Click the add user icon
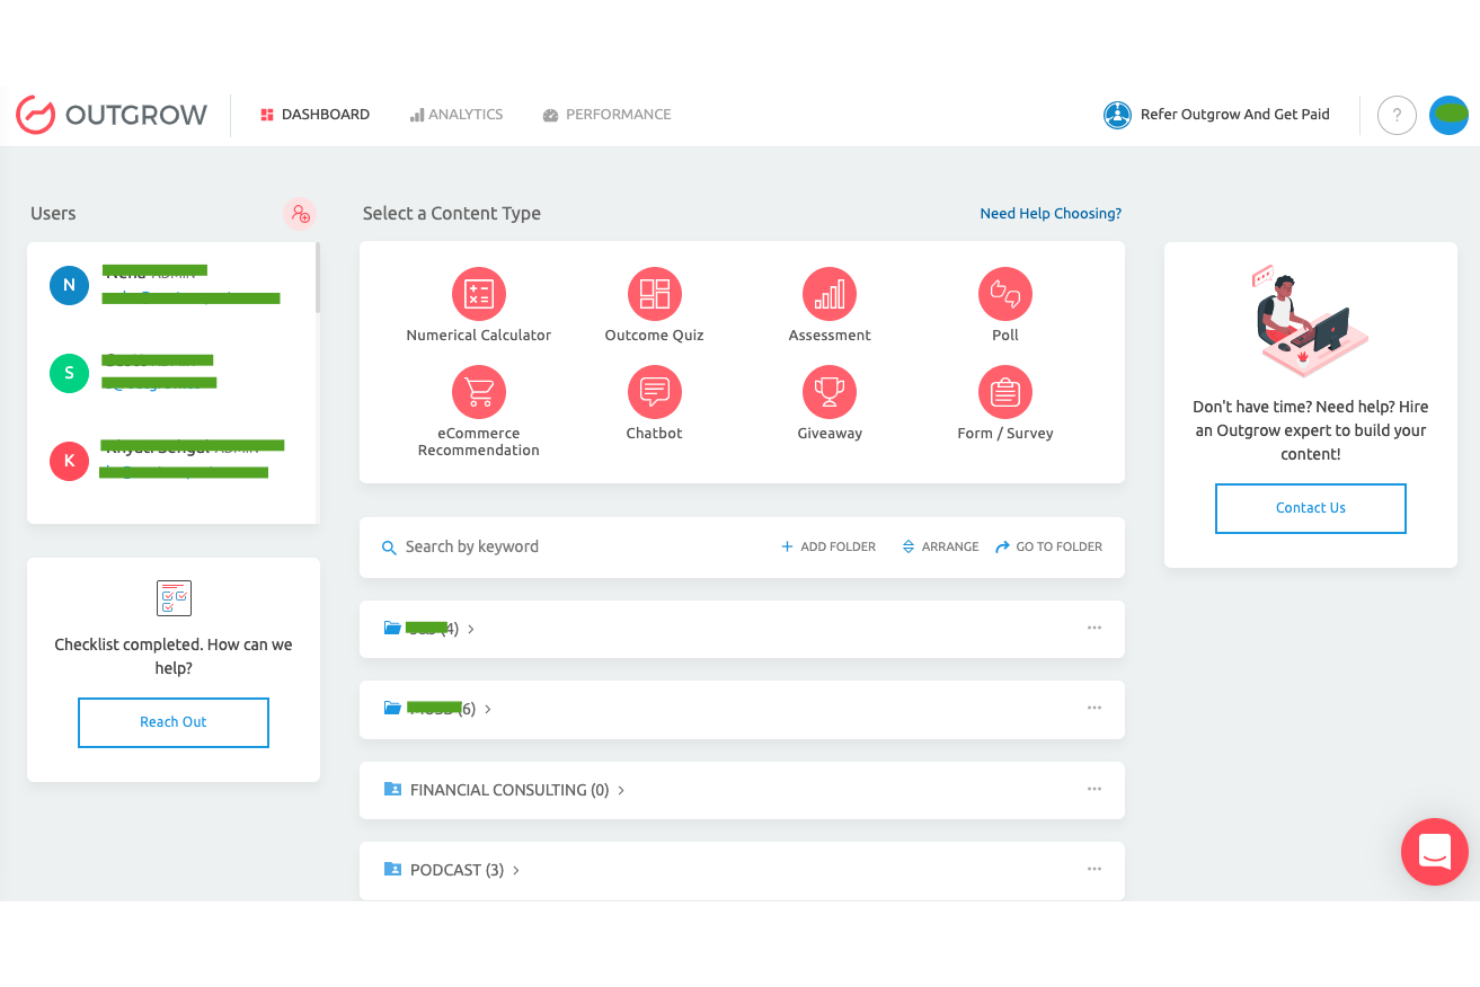The image size is (1480, 987). (300, 214)
